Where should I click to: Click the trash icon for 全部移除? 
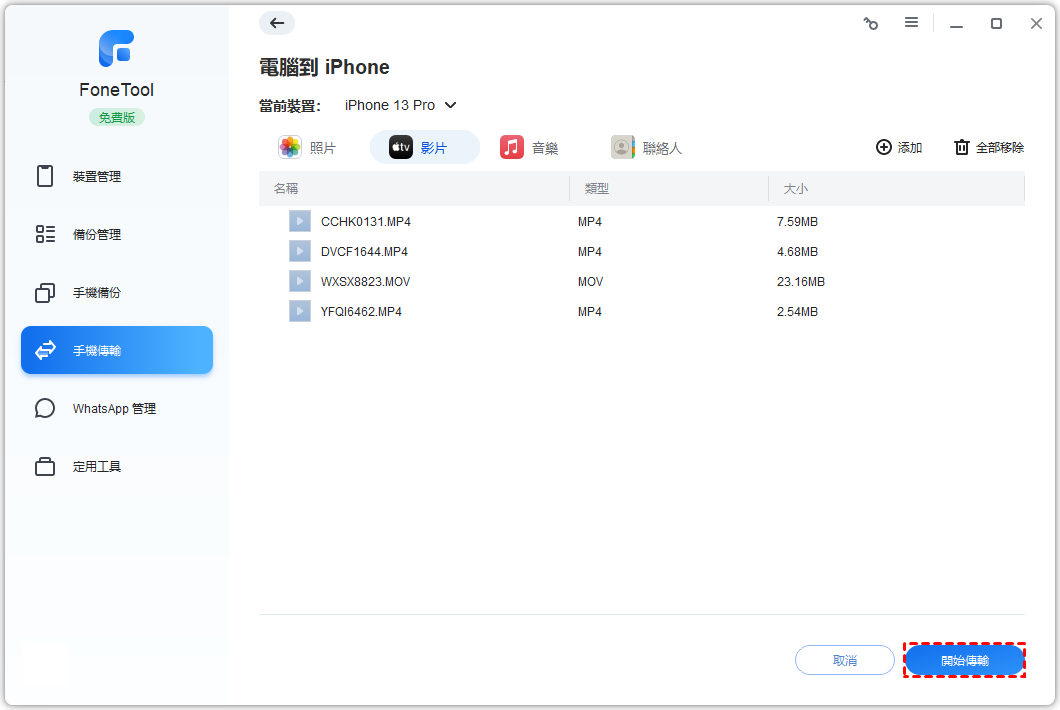click(962, 147)
